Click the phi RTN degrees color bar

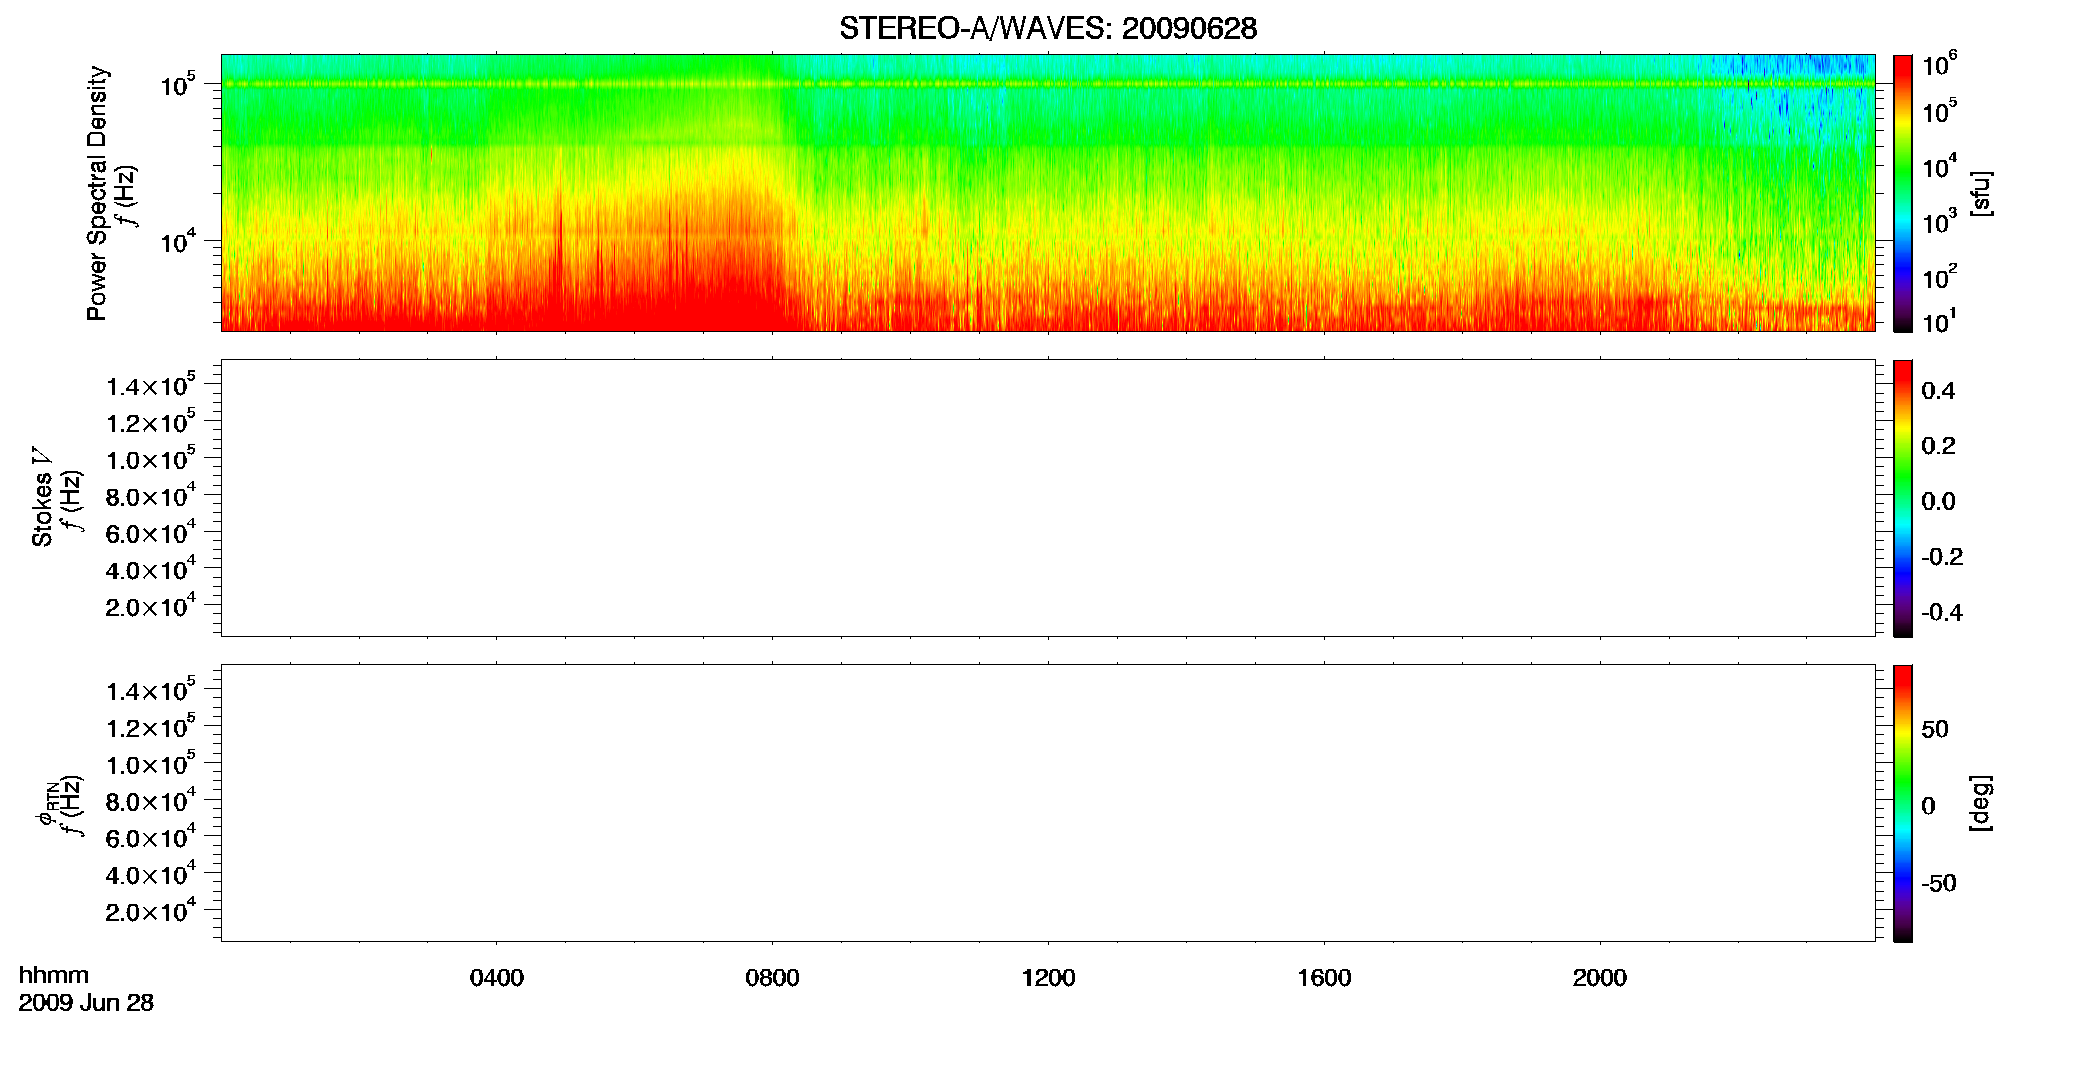pos(1902,803)
